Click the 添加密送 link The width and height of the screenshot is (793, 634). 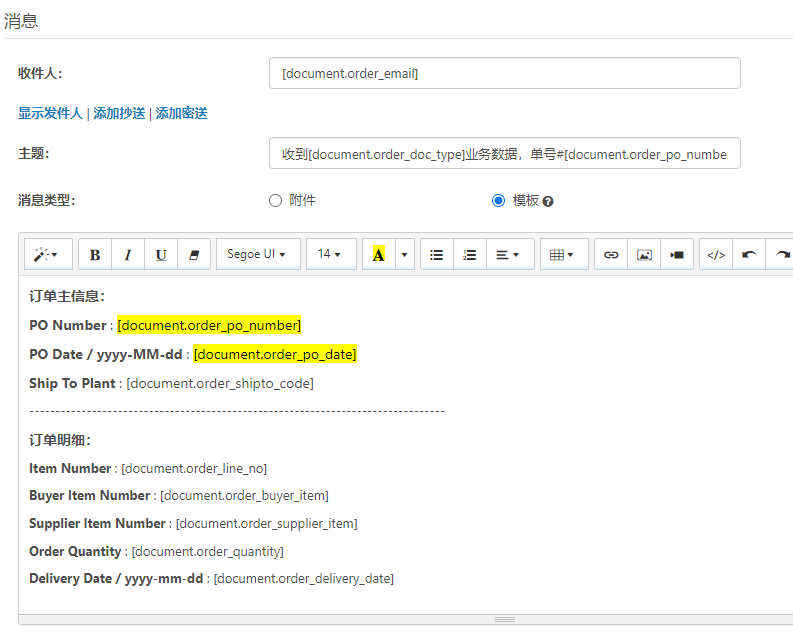coord(182,113)
